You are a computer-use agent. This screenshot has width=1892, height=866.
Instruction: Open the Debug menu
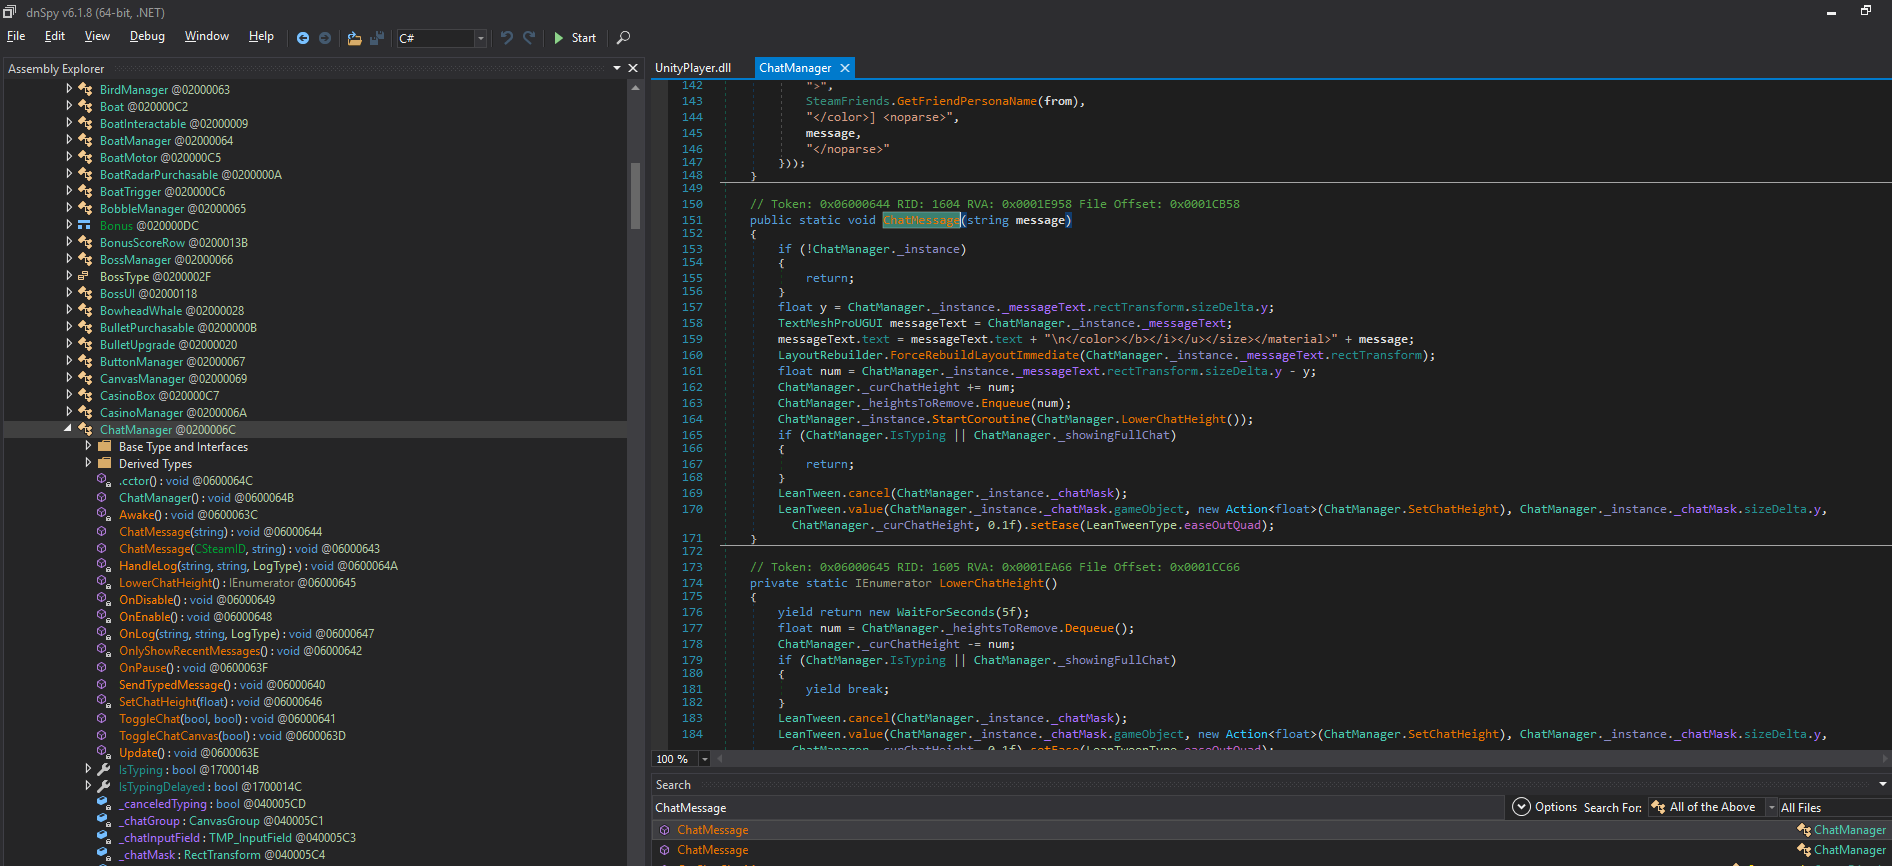[x=147, y=36]
